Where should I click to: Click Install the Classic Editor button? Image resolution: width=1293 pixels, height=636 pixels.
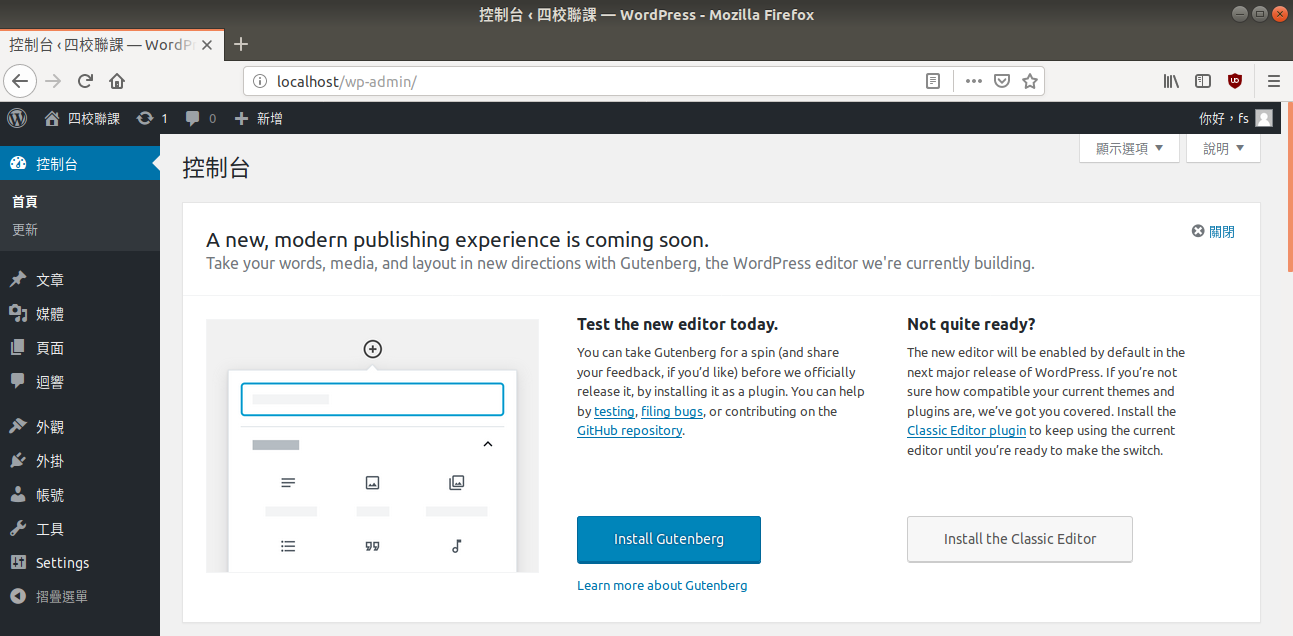click(1020, 539)
